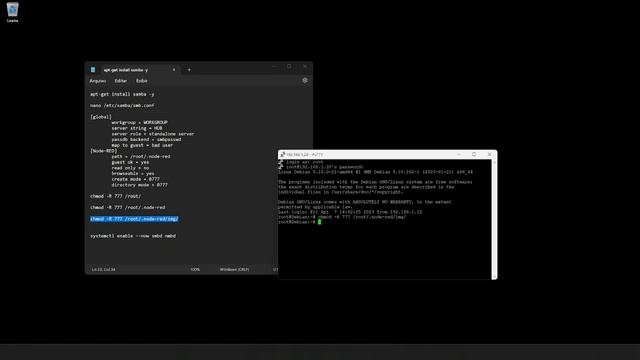640x360 pixels.
Task: Click the executed chmod command line in PuTTY
Action: point(342,217)
